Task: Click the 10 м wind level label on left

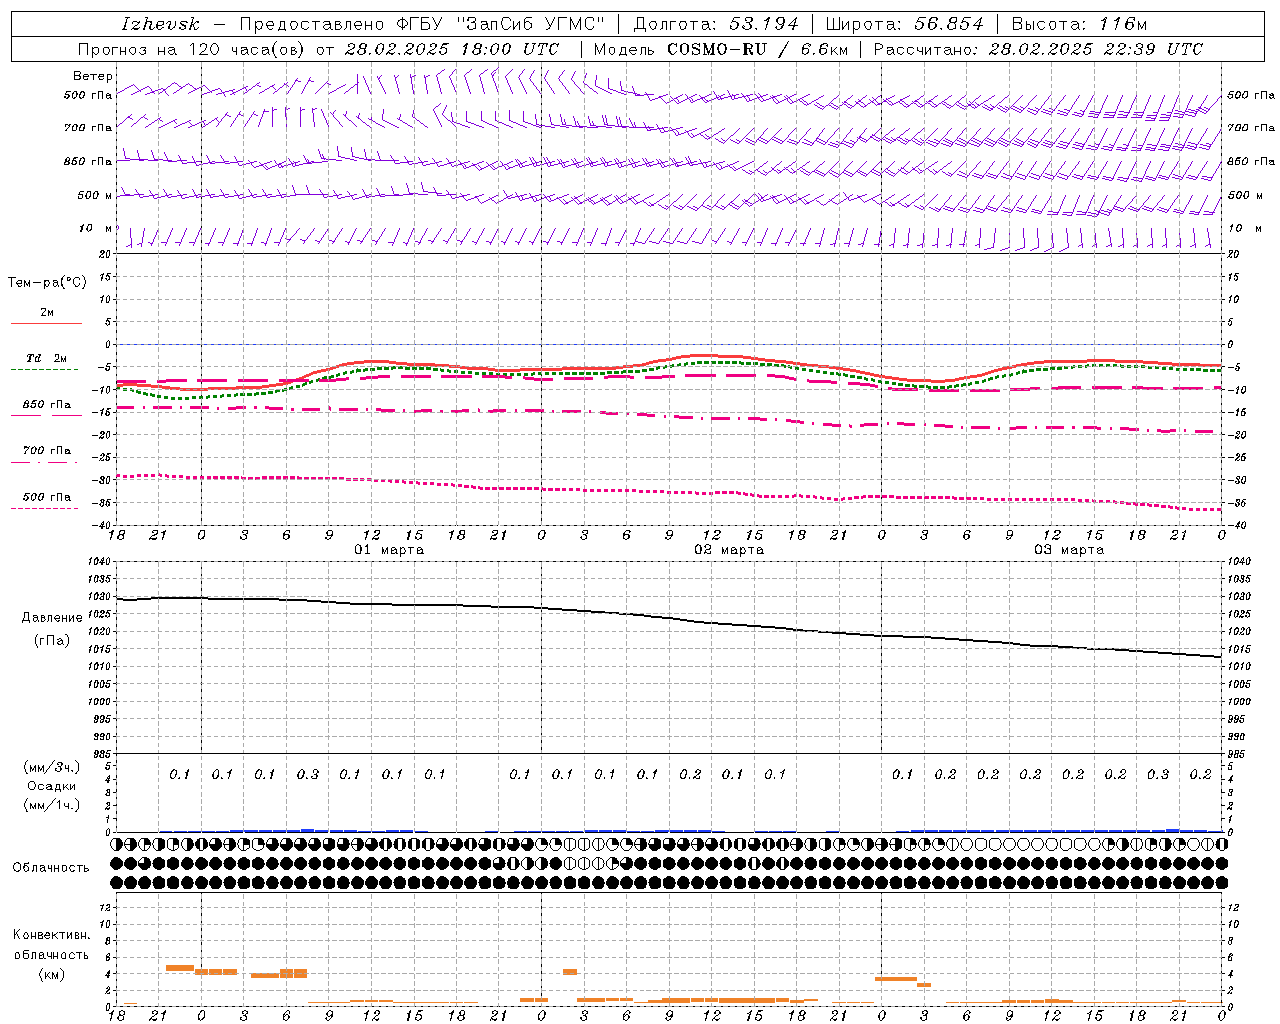Action: click(95, 228)
